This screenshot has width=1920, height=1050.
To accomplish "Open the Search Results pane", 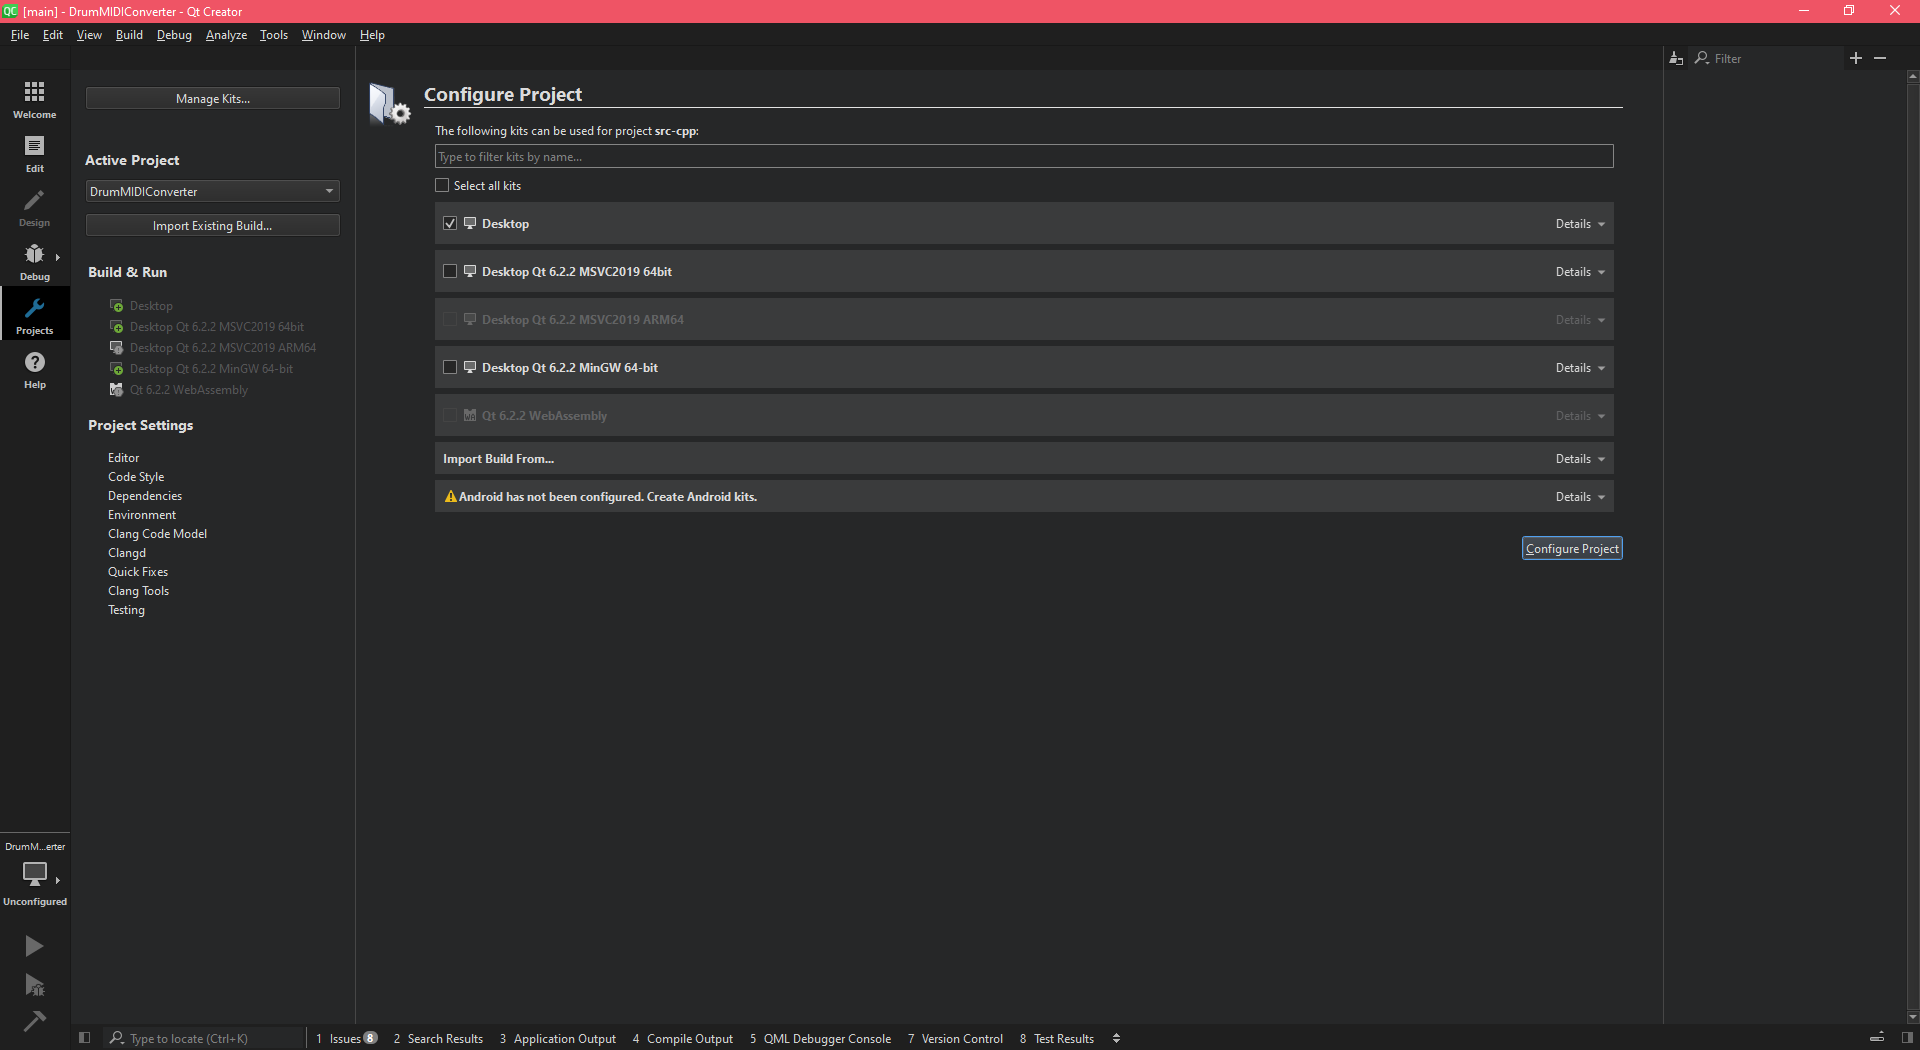I will click(438, 1038).
